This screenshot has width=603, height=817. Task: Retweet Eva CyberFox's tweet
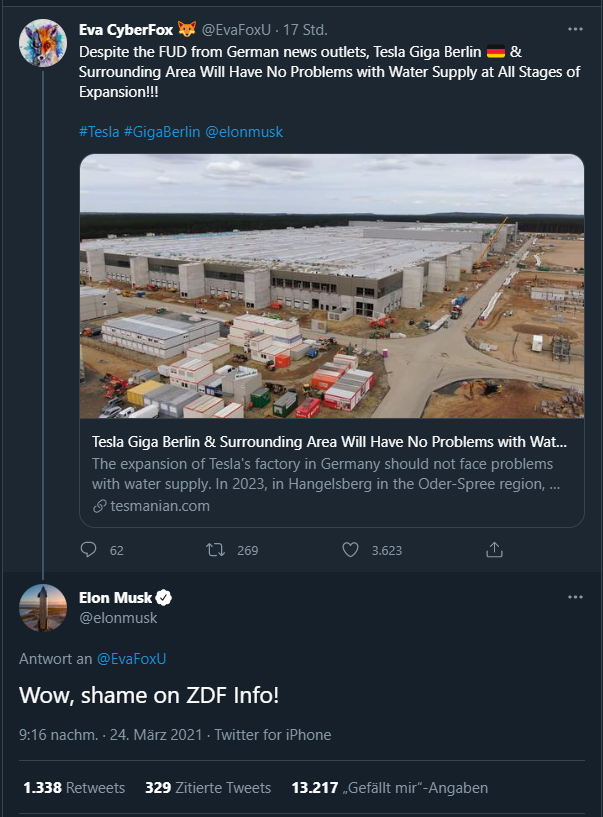214,549
